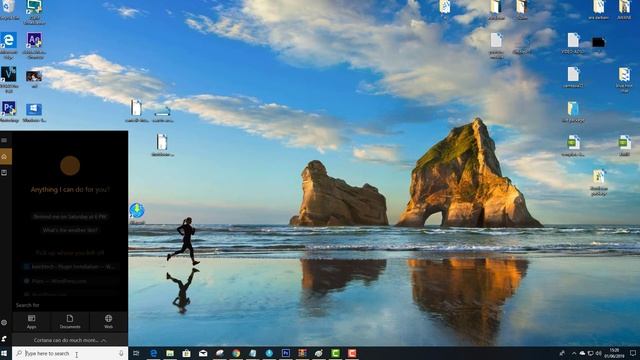Select the 'Remind me on Saturday' suggestion
The image size is (640, 360).
pos(70,217)
